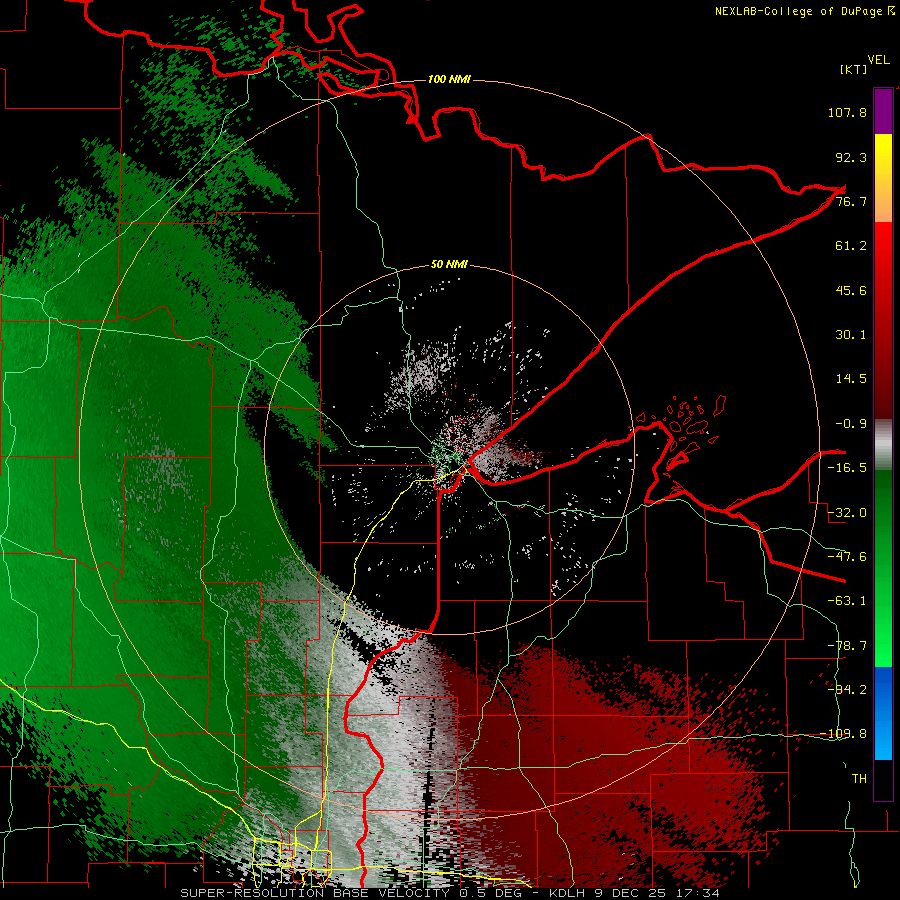Pick the gray near-zero color bar segment
The height and width of the screenshot is (900, 900).
(x=883, y=445)
